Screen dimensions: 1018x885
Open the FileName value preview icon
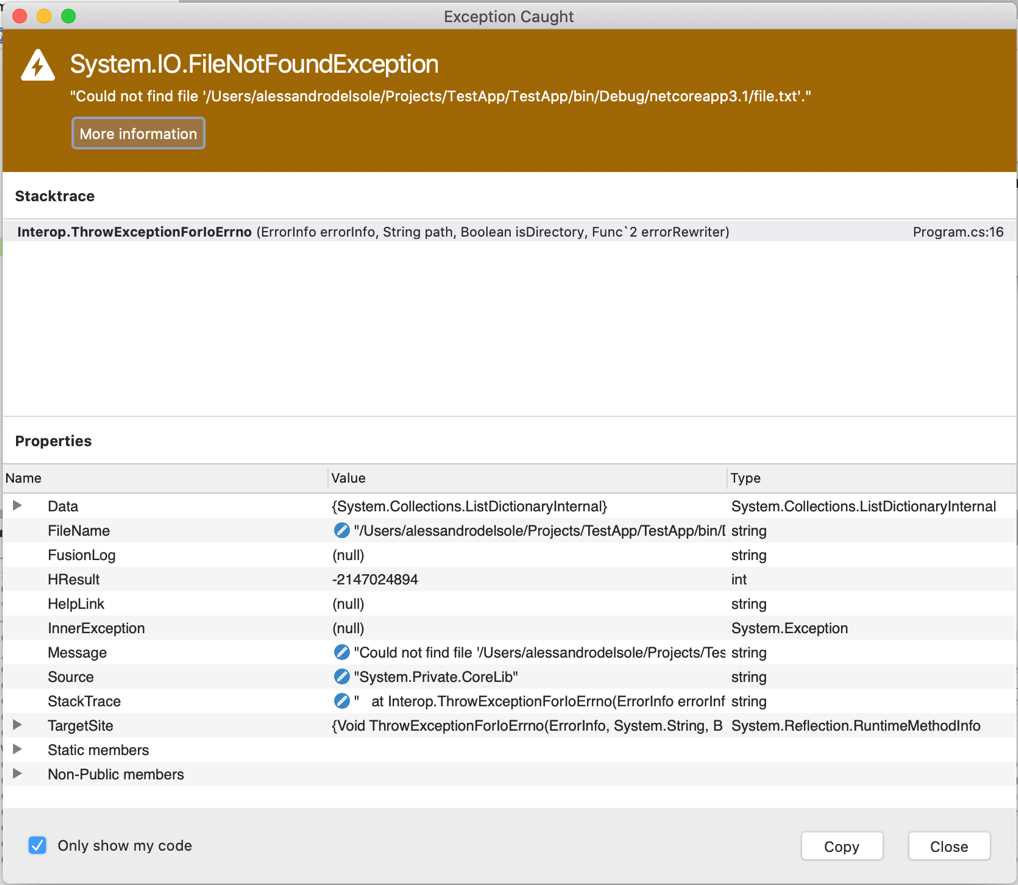click(x=343, y=530)
